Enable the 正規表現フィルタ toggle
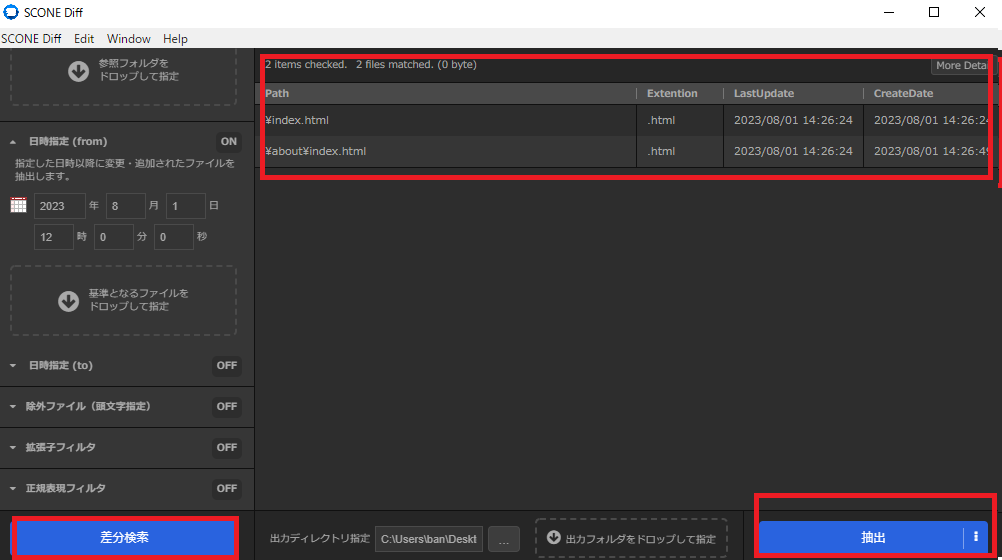The image size is (1002, 560). click(x=227, y=488)
